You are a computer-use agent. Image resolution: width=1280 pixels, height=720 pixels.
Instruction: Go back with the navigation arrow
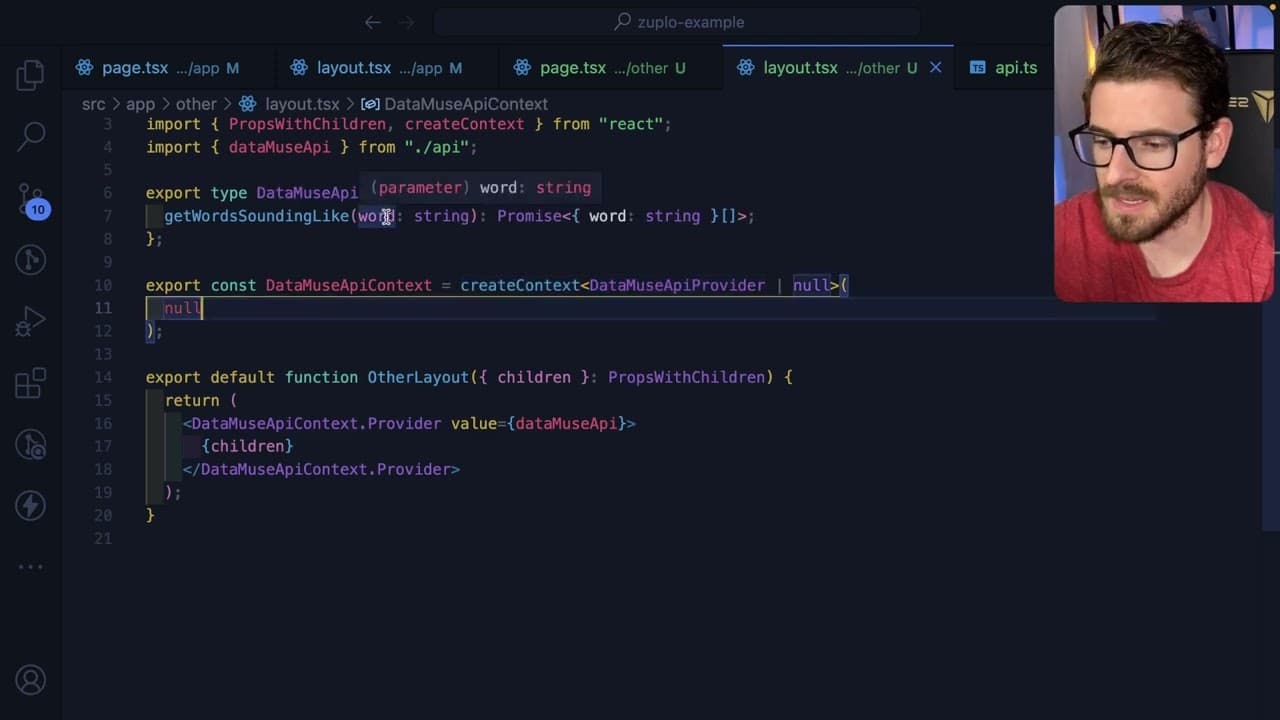[373, 22]
